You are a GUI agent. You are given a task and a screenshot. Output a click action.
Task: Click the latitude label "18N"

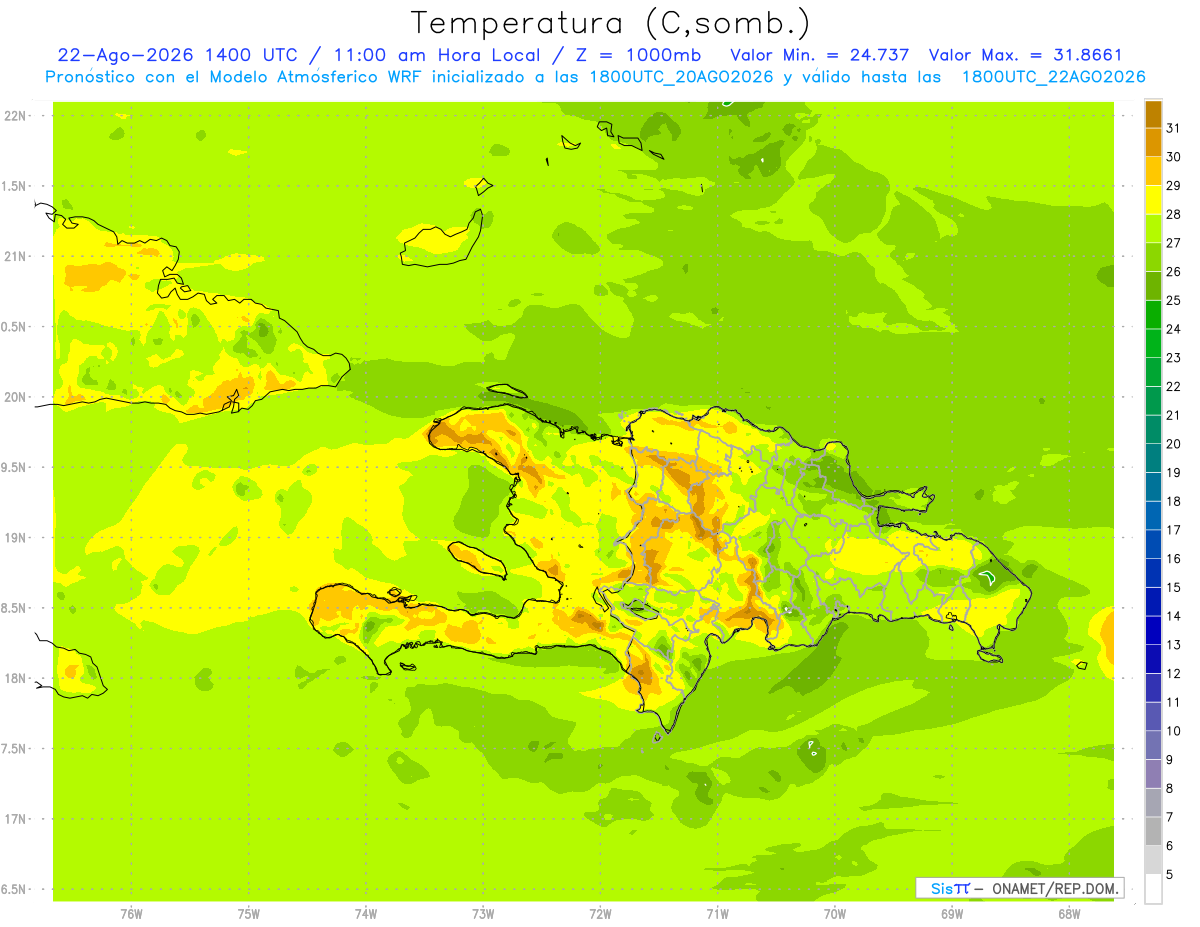coord(17,679)
